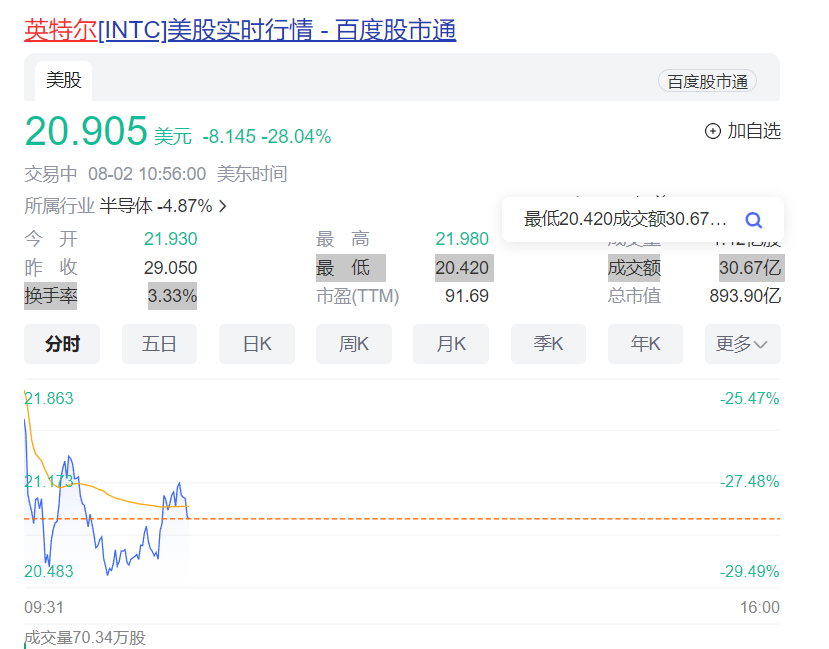The height and width of the screenshot is (649, 829).
Task: Click the 最高 value 21.980
Action: click(462, 239)
